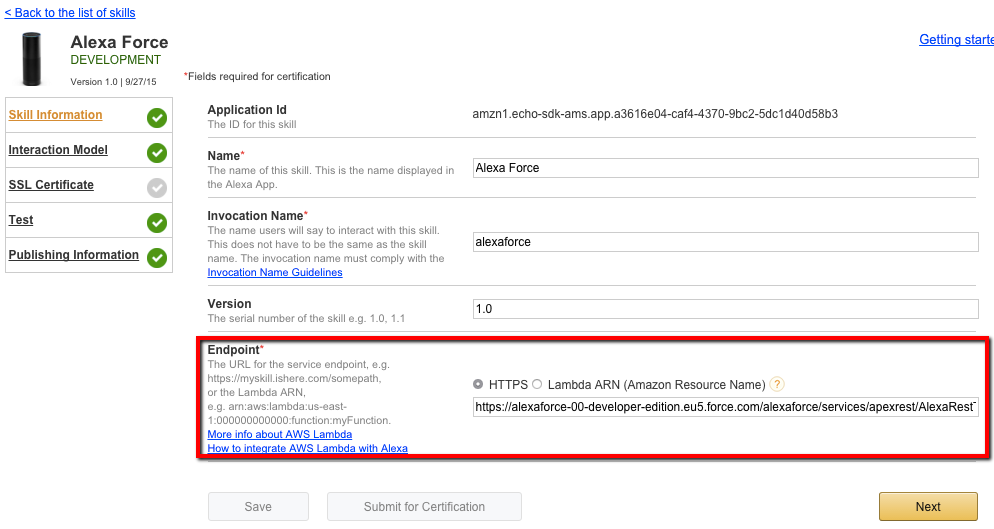The height and width of the screenshot is (529, 994).
Task: Click the 'Version 1.0 | 9/27/15' text
Action: (x=113, y=82)
